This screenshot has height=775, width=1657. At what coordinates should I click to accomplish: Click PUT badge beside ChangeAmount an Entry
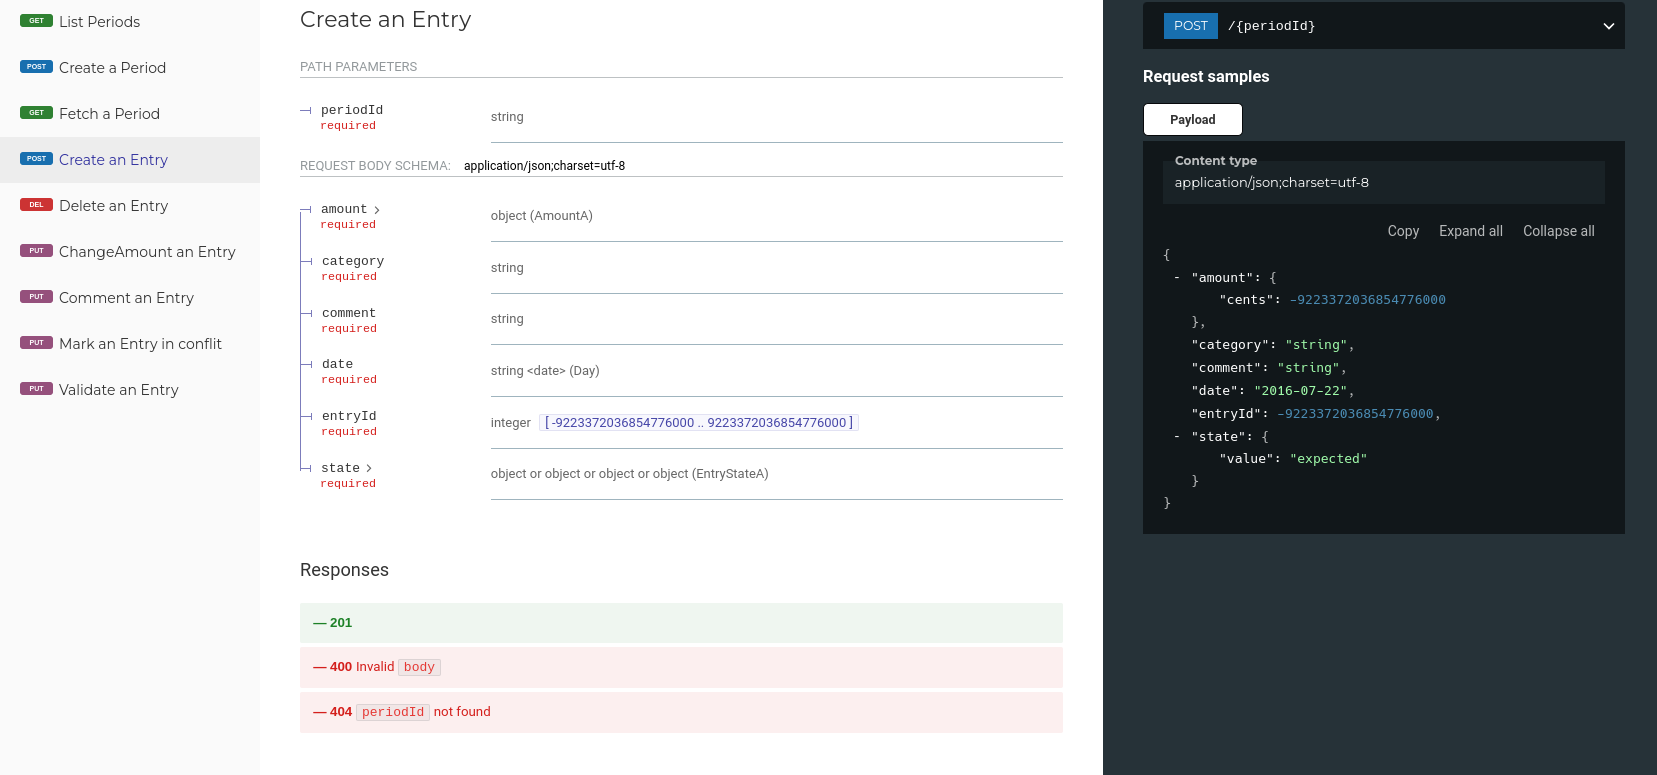pyautogui.click(x=36, y=251)
